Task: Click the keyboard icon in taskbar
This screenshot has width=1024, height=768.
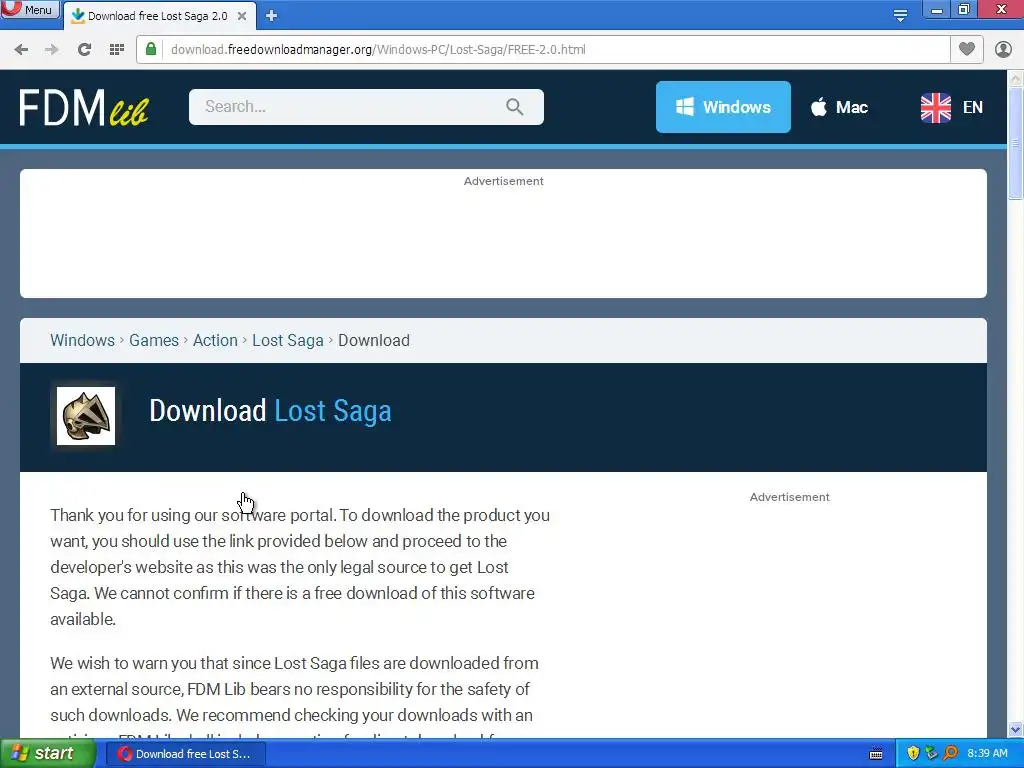Action: [x=876, y=754]
